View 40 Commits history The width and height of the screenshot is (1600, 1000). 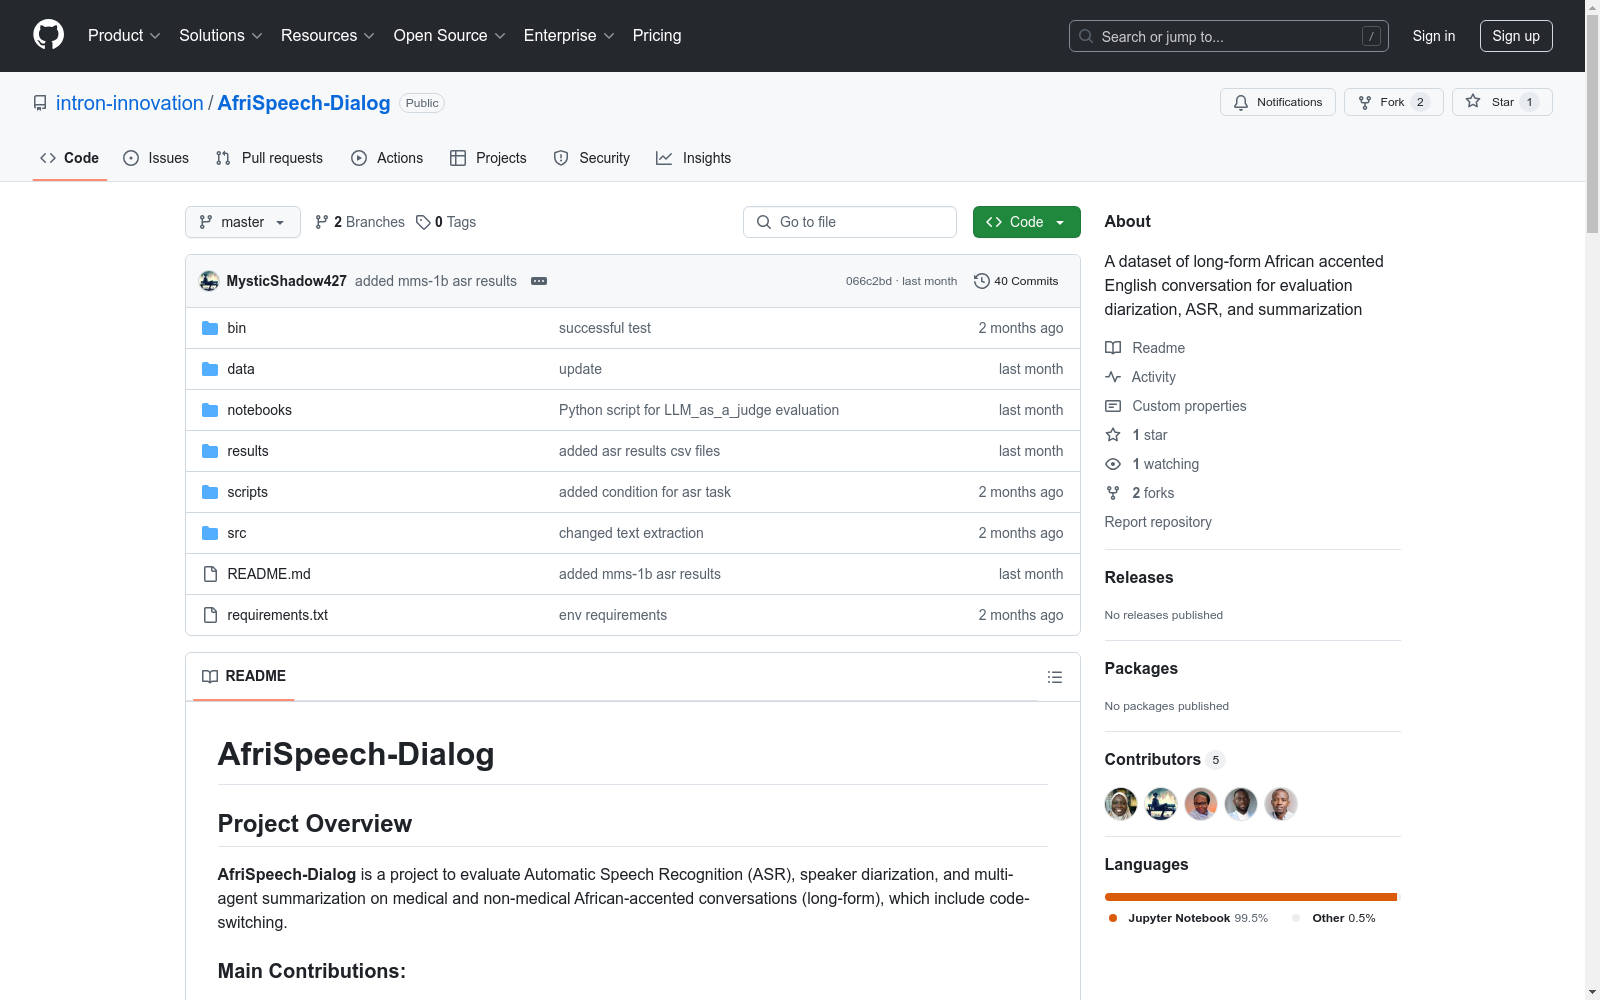point(1016,281)
